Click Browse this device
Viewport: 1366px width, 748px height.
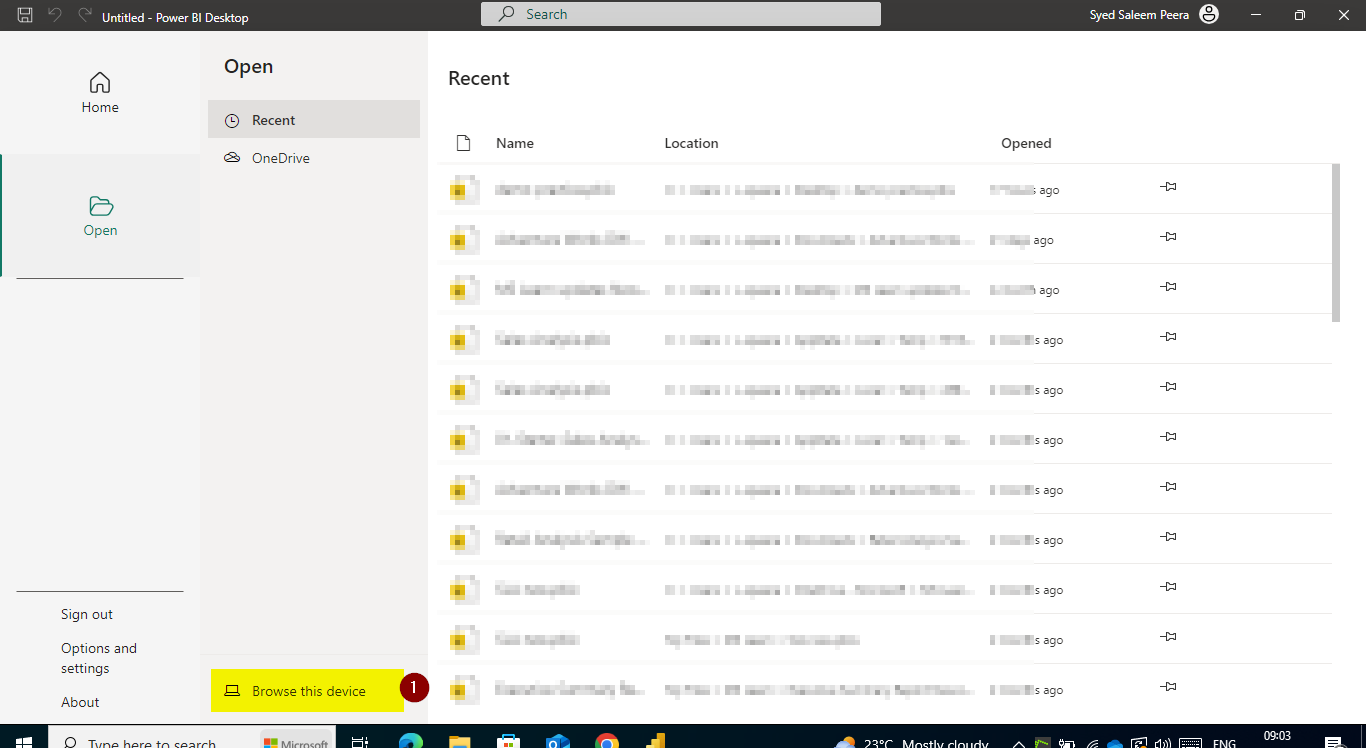[x=307, y=691]
